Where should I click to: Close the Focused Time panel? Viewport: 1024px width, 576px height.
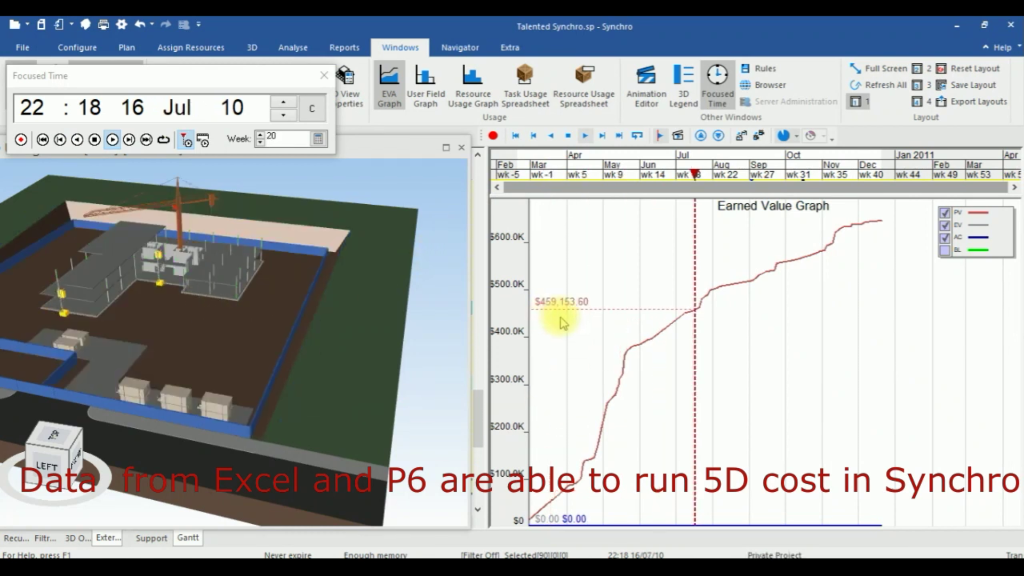point(324,76)
